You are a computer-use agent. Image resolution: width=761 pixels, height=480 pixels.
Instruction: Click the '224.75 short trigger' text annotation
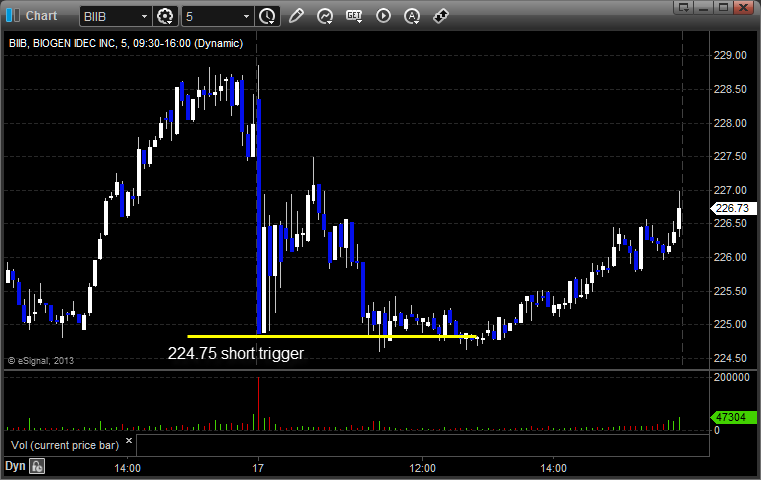click(236, 353)
